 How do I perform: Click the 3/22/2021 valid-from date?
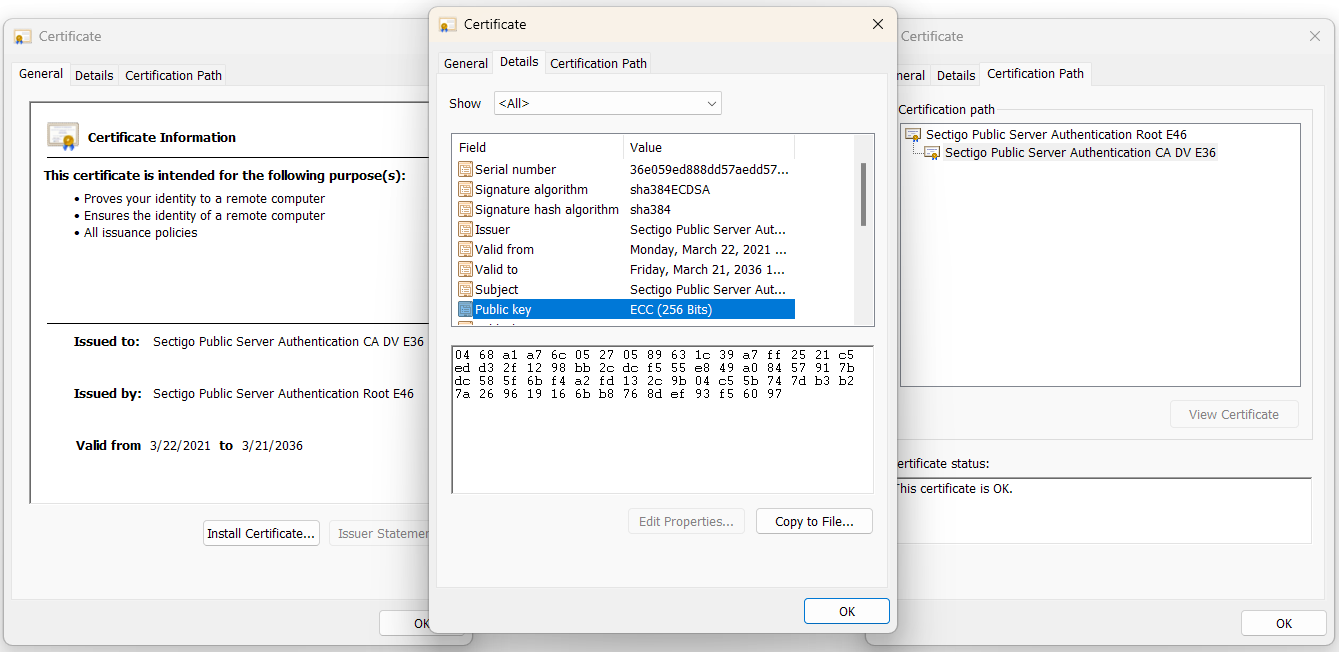(x=180, y=446)
